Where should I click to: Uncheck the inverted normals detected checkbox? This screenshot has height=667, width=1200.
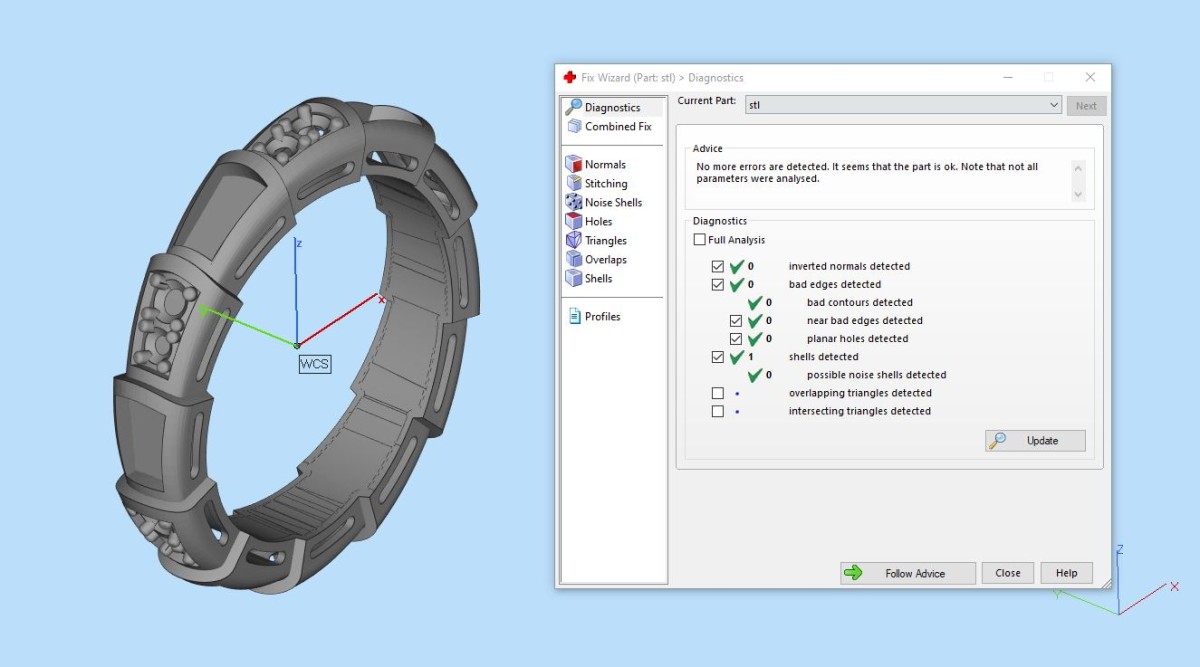click(717, 267)
